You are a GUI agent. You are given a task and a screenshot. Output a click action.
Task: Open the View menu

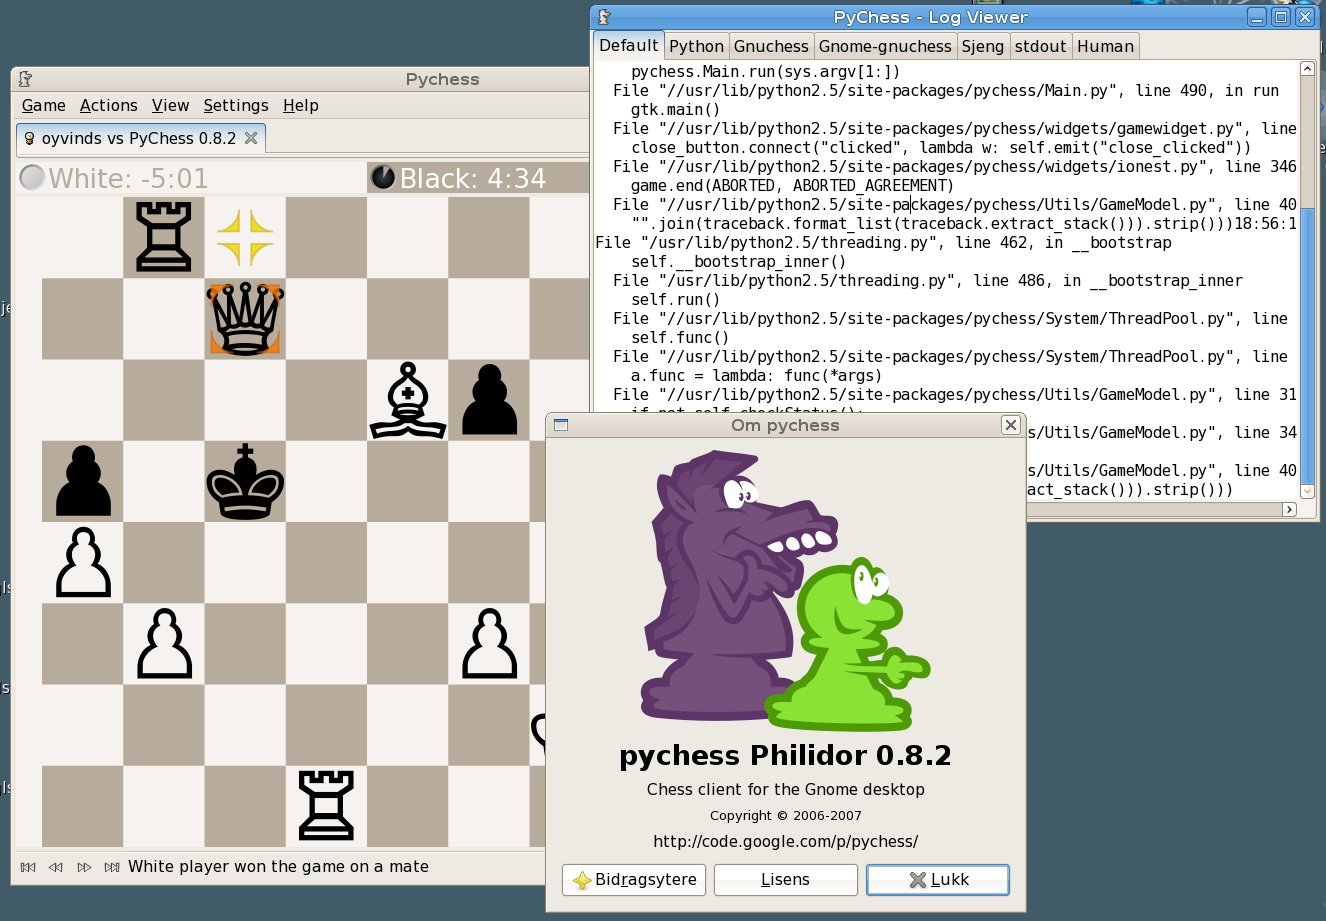point(170,105)
